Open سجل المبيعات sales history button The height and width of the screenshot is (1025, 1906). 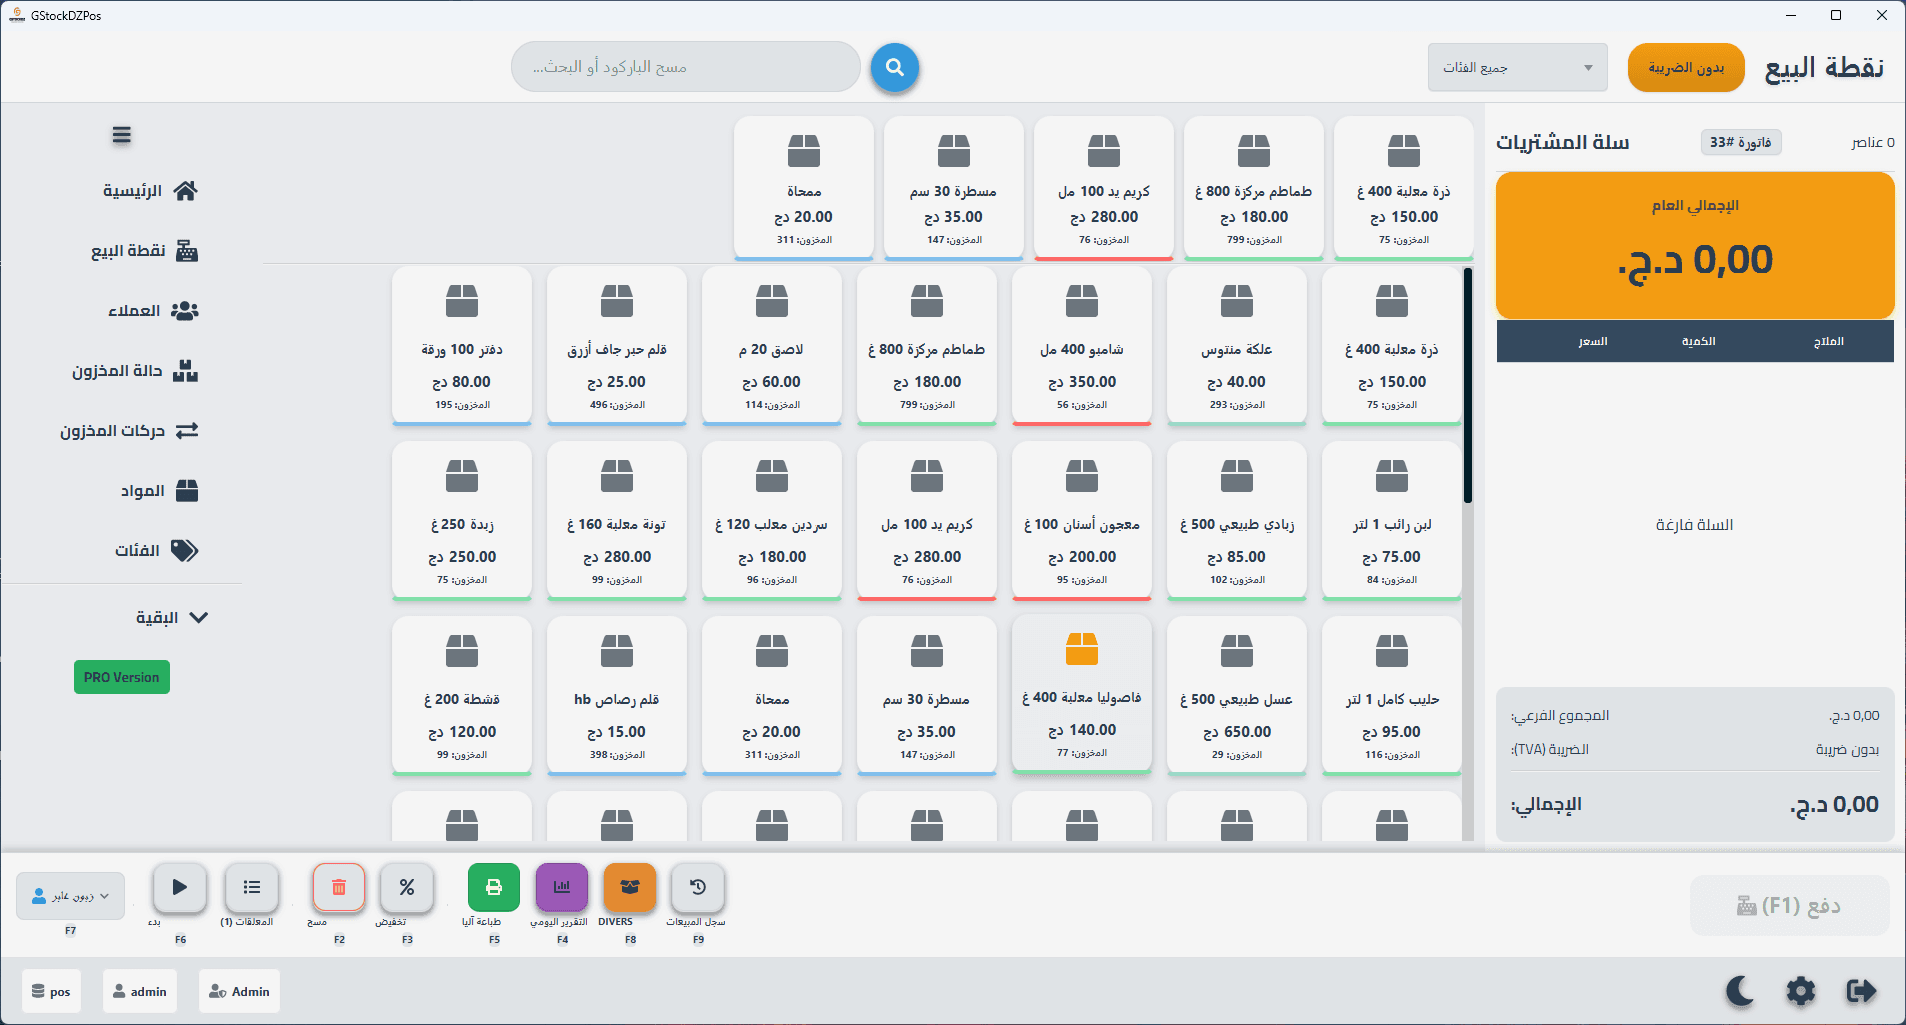pyautogui.click(x=698, y=888)
